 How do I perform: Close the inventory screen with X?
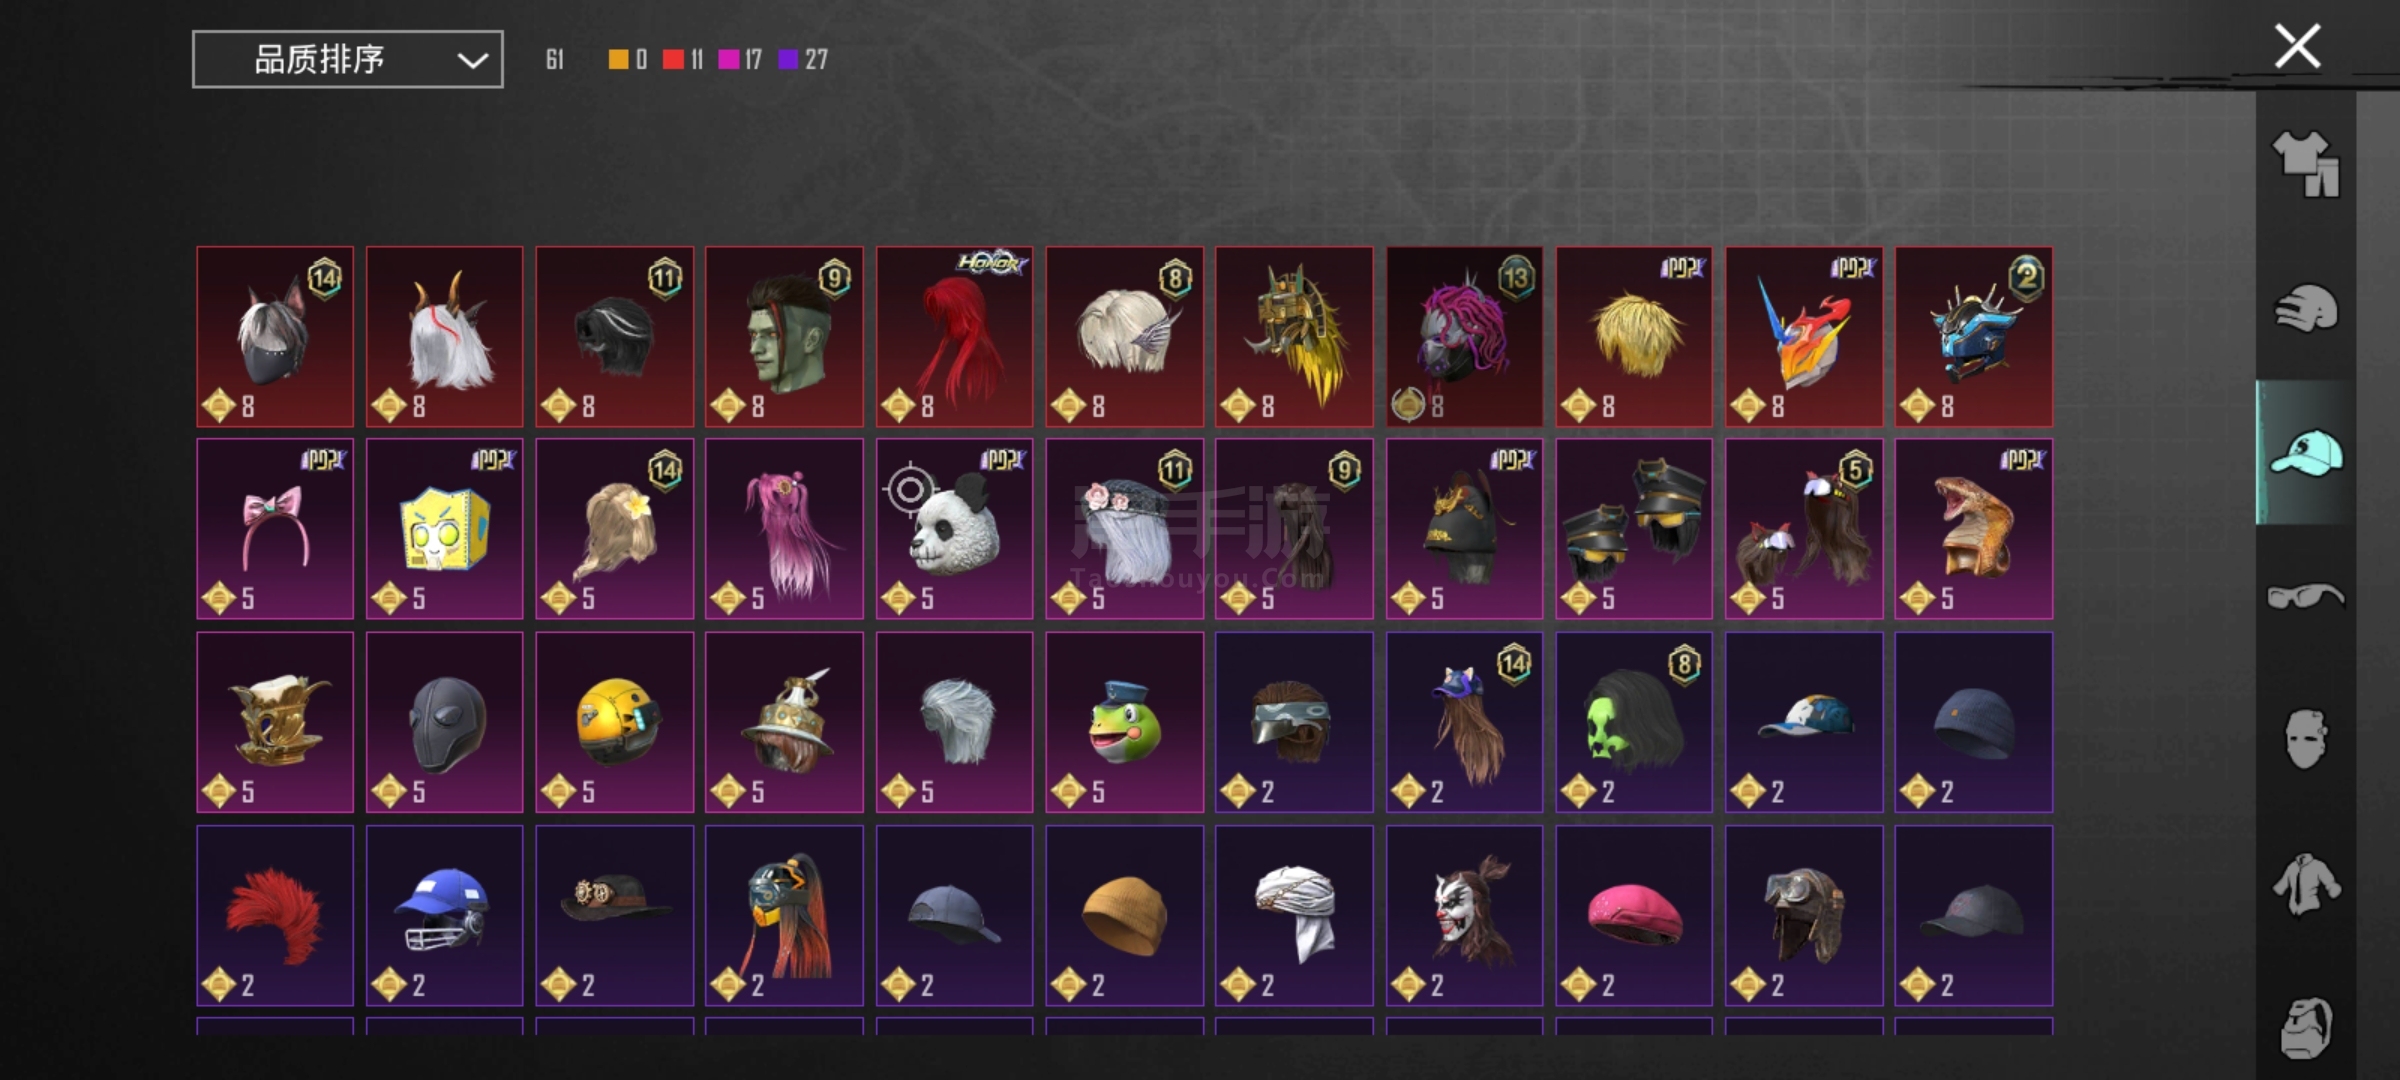[2297, 47]
